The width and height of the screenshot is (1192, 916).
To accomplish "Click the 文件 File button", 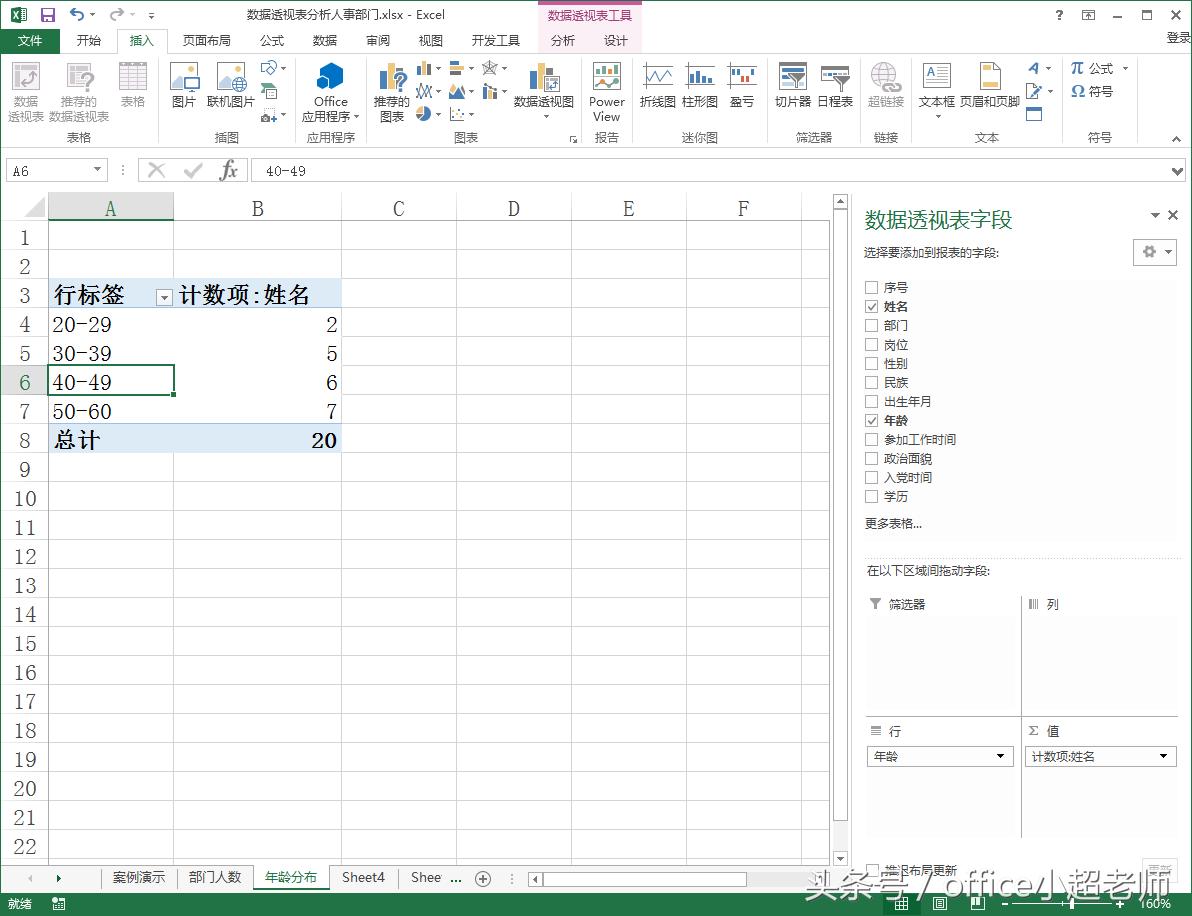I will (30, 41).
